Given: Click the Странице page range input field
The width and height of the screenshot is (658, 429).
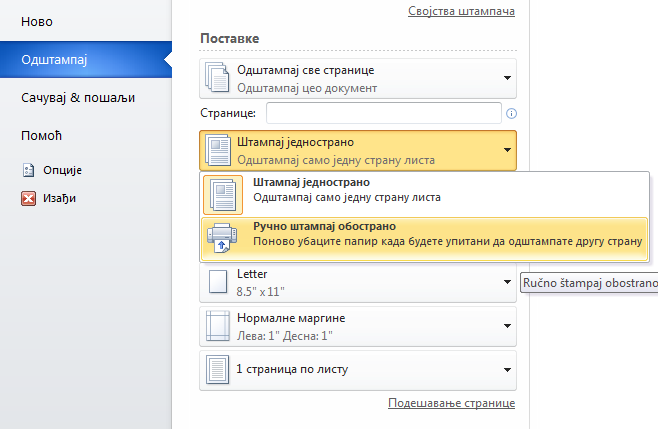Looking at the screenshot, I should (384, 113).
